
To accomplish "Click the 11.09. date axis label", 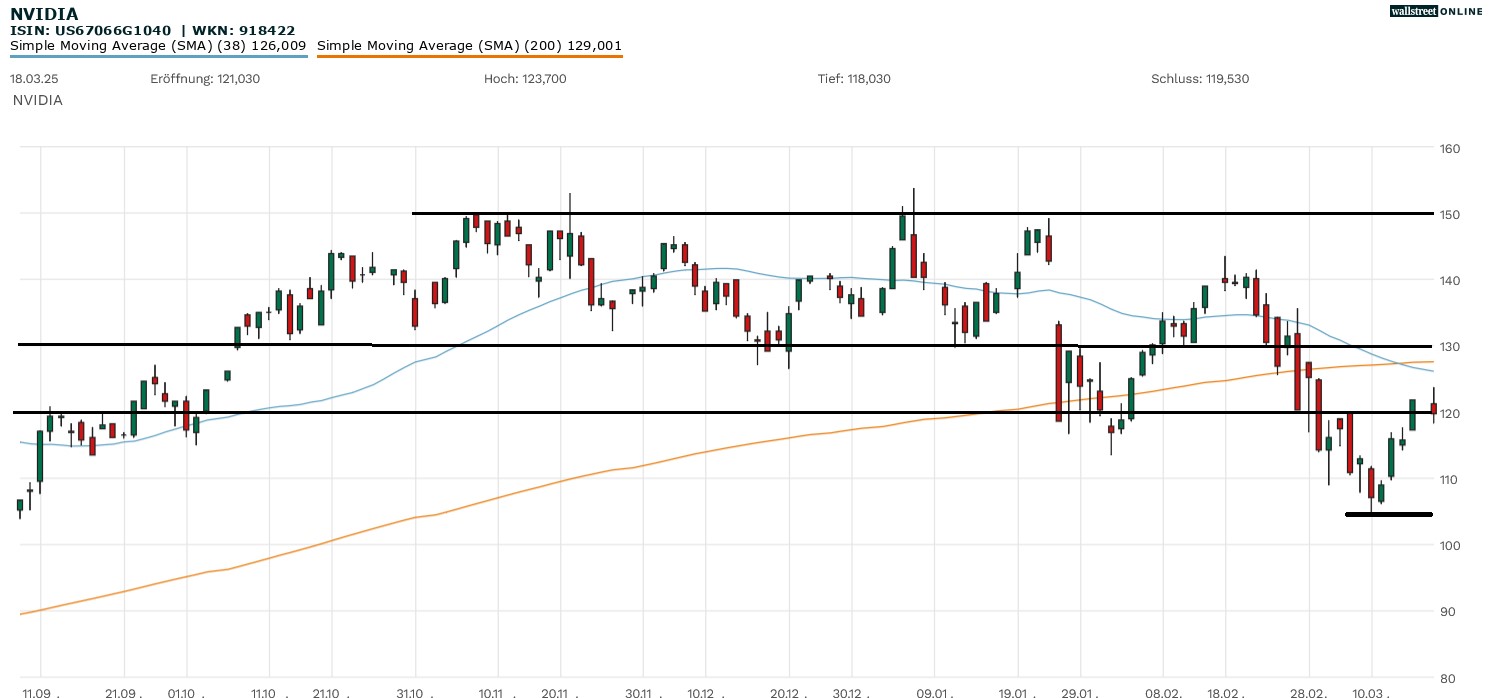I will click(41, 692).
